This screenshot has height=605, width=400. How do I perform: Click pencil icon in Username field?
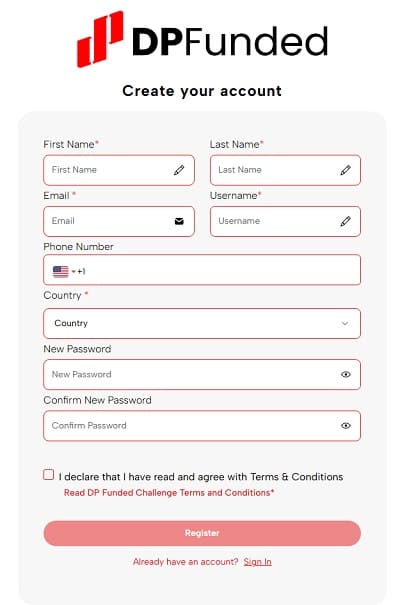[345, 221]
